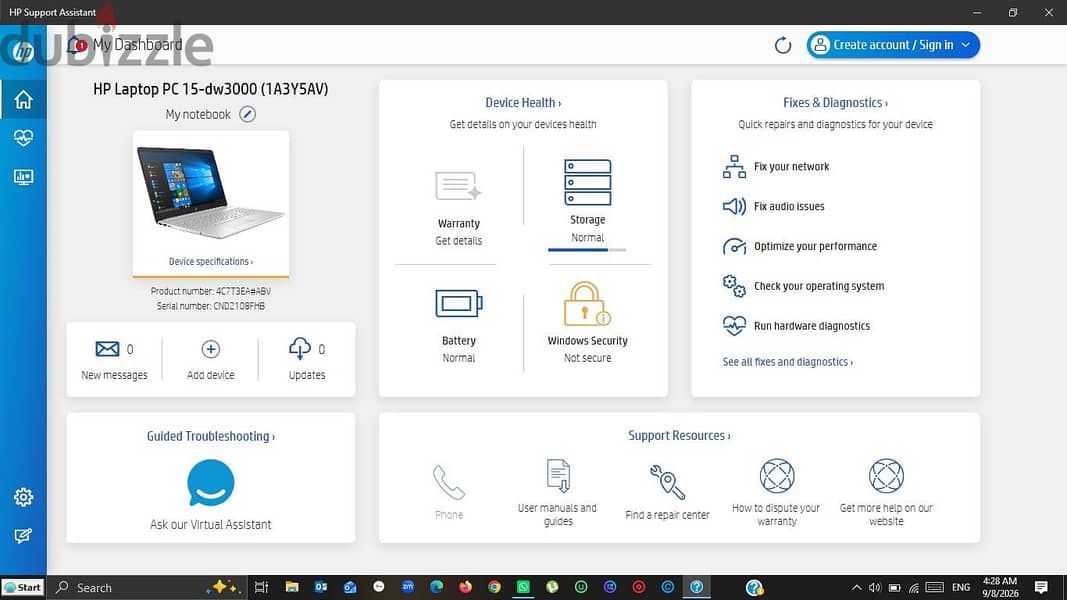
Task: Click the New messages envelope icon
Action: tap(107, 349)
